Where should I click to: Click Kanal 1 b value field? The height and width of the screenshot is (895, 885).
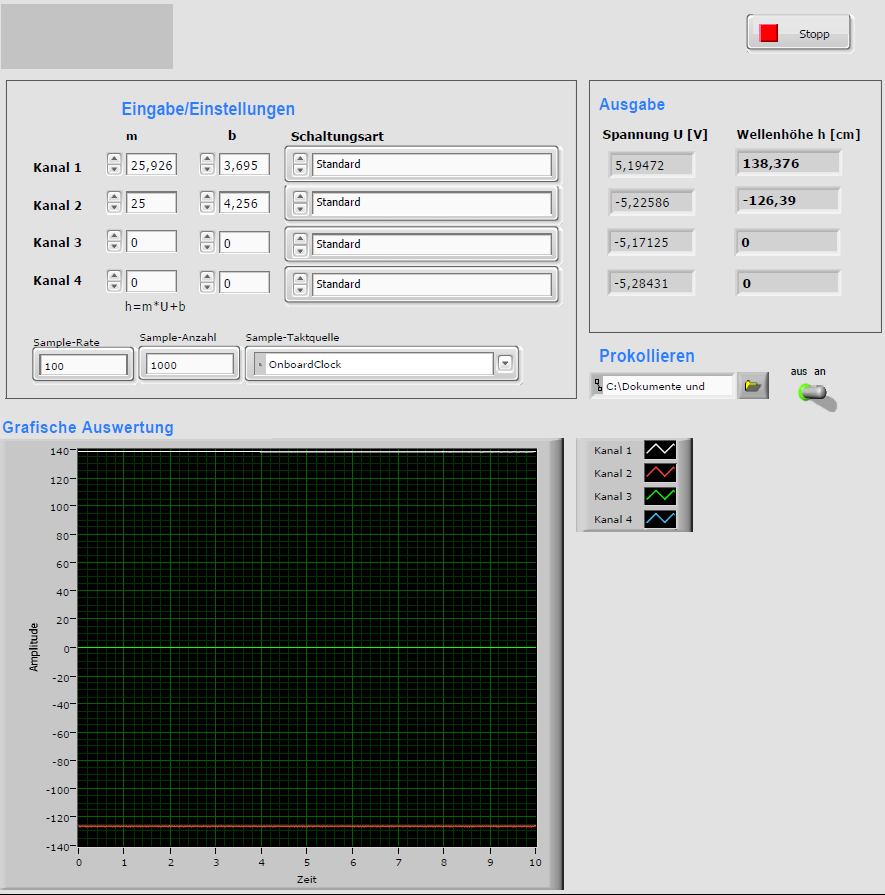point(244,164)
